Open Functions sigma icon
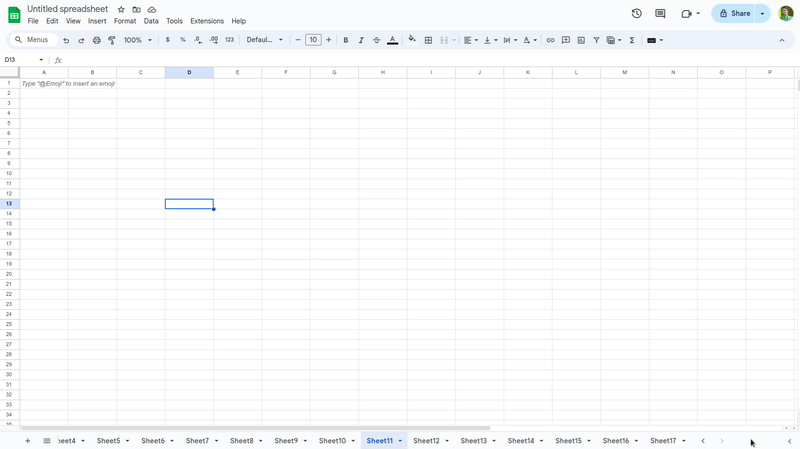Viewport: 800px width, 449px height. point(632,40)
